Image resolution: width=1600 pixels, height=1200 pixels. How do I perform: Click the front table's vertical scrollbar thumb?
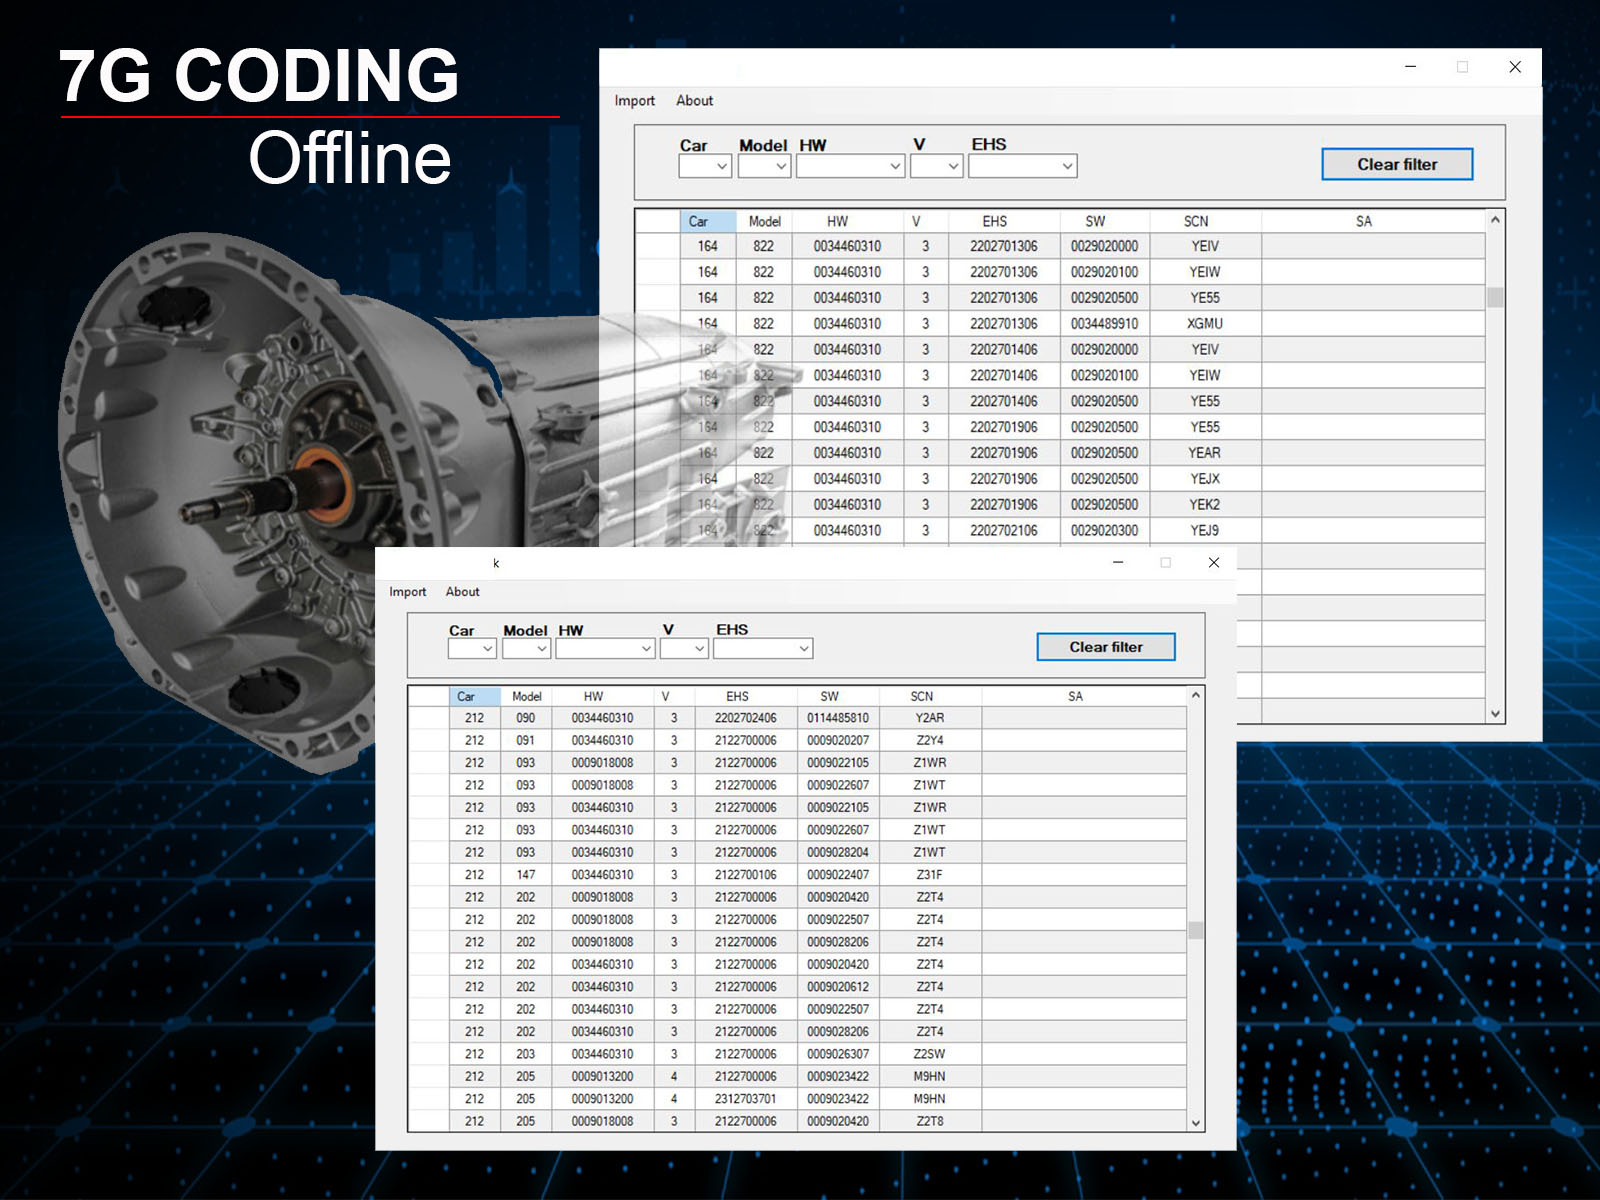click(1195, 930)
